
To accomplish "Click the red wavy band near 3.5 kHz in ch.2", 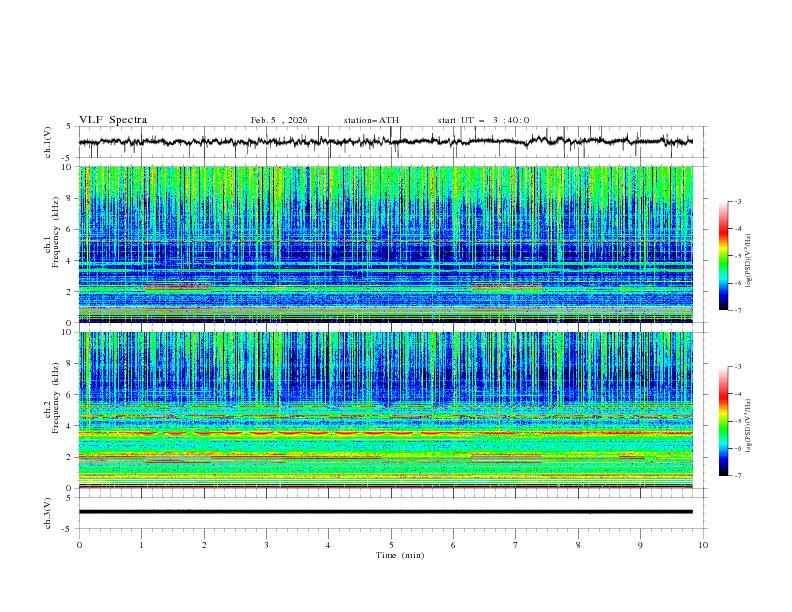I will click(x=385, y=433).
